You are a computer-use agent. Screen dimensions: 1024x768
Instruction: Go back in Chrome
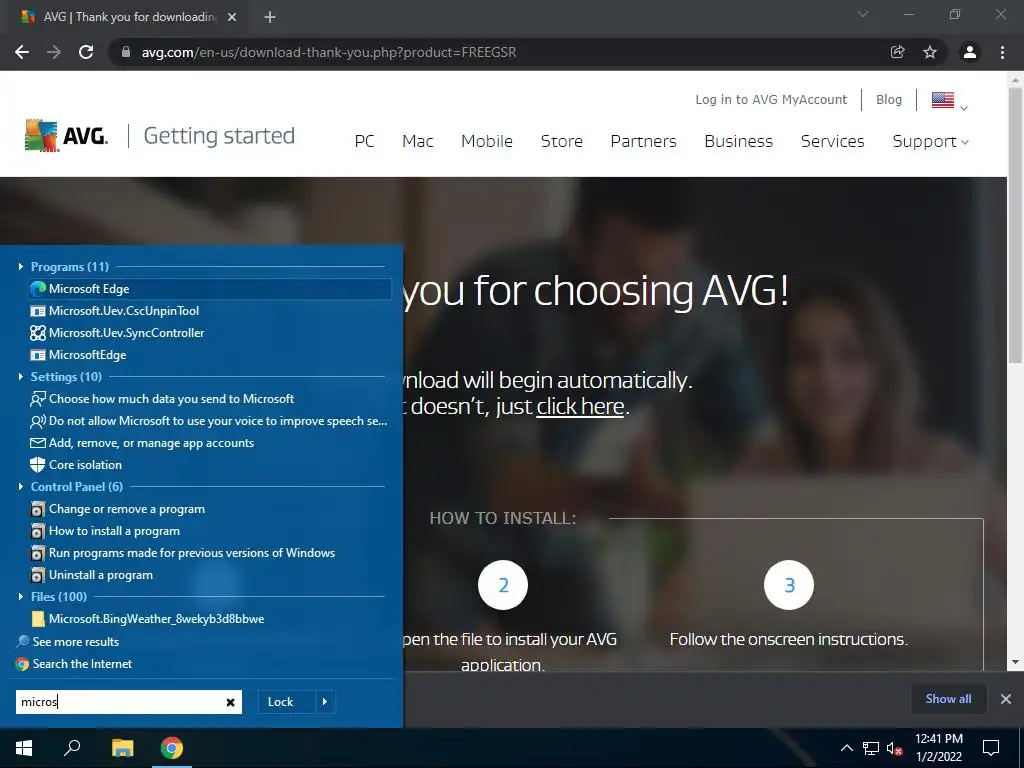(22, 52)
